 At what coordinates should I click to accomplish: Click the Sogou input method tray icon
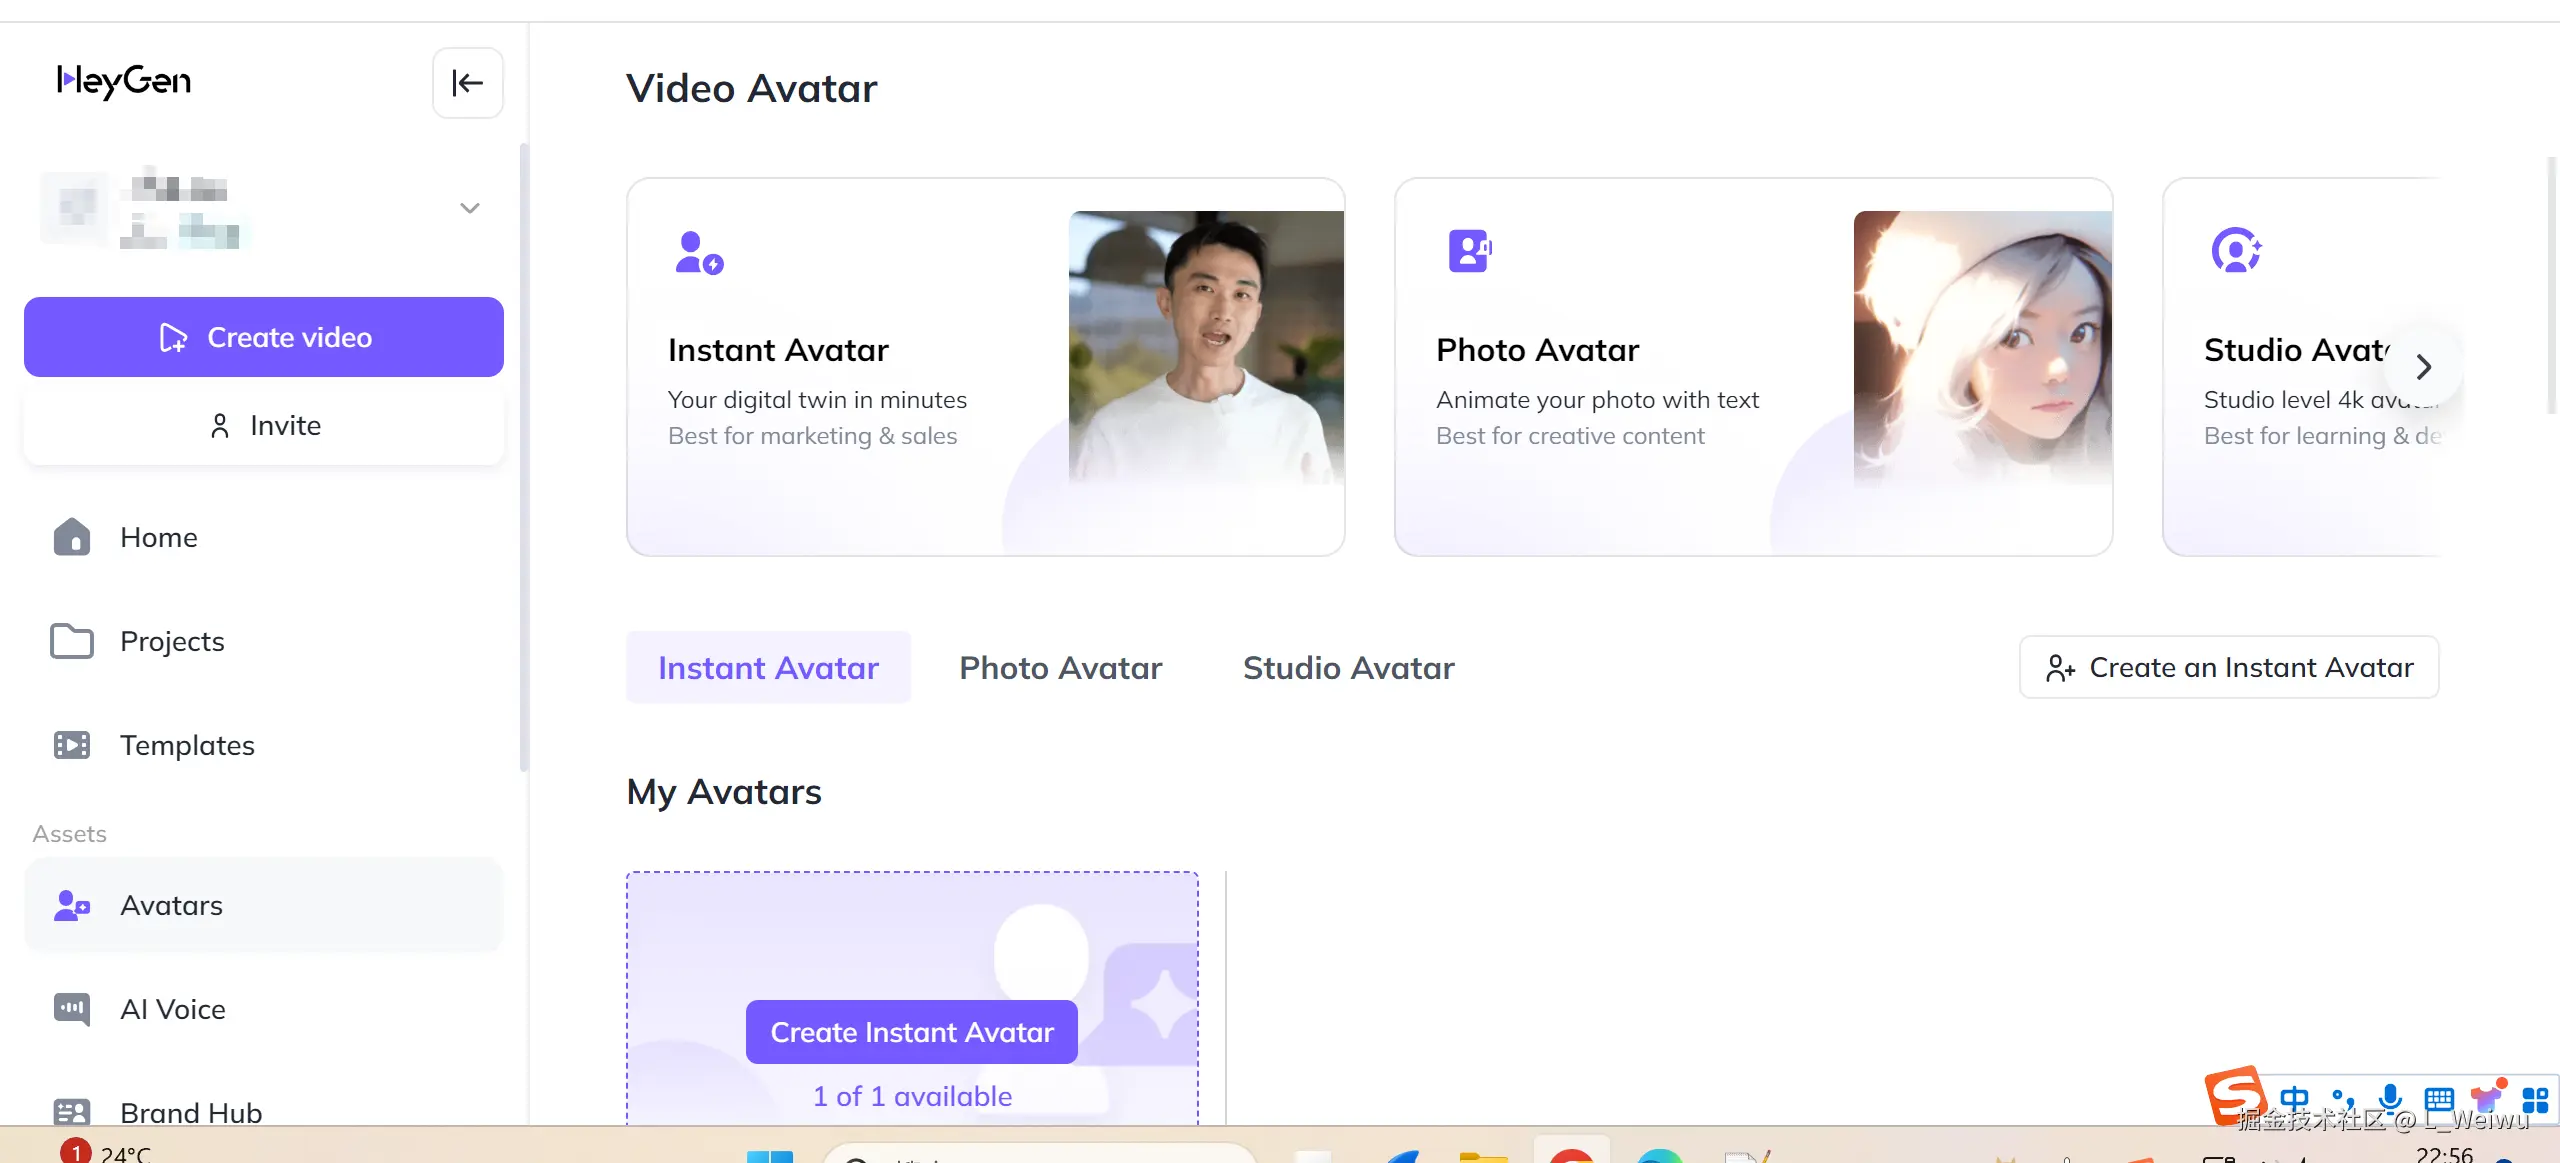[2234, 1094]
